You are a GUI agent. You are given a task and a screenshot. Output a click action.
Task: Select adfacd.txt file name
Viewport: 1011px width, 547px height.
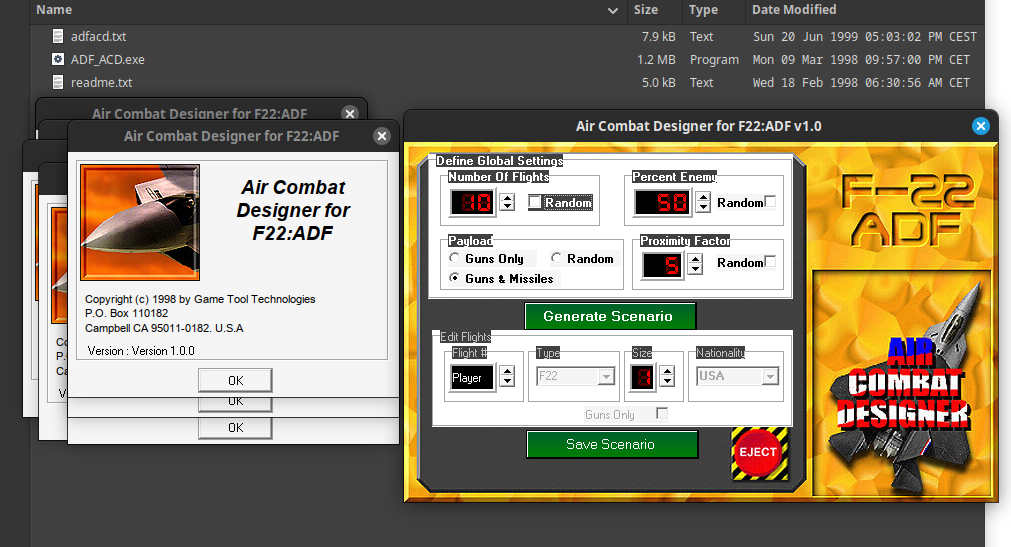[99, 37]
